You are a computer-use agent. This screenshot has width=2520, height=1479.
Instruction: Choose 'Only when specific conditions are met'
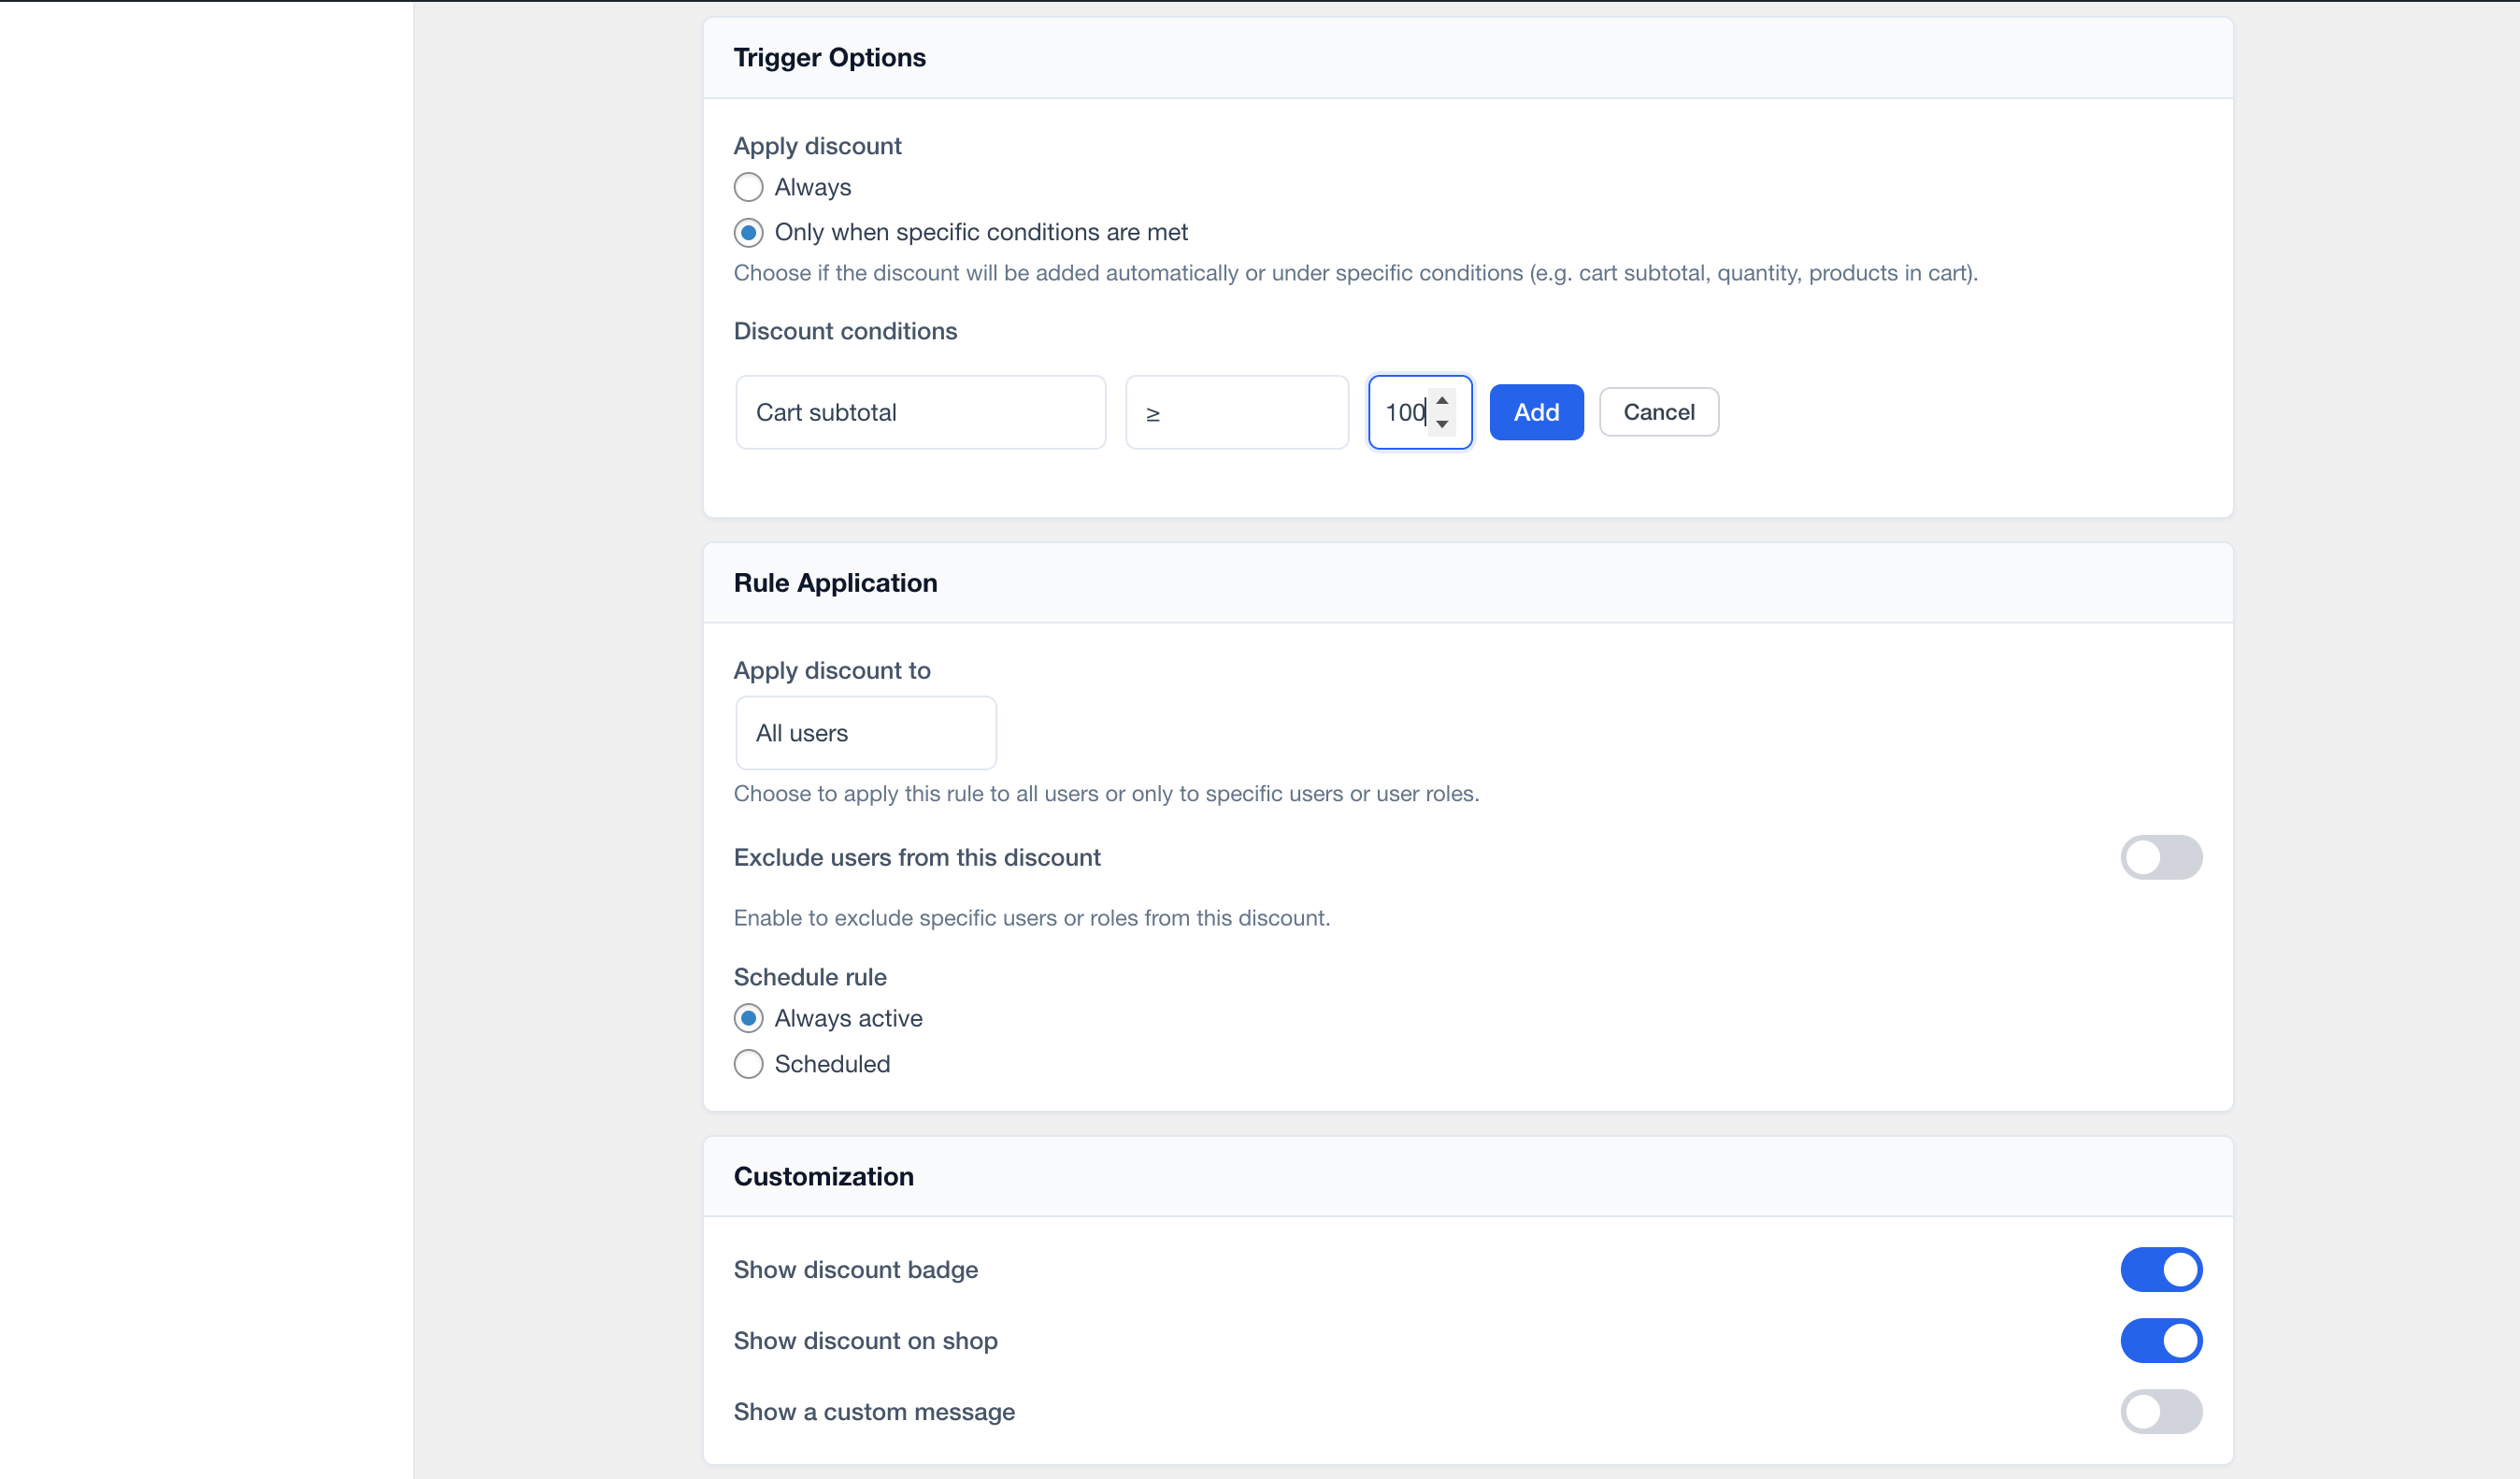(748, 233)
